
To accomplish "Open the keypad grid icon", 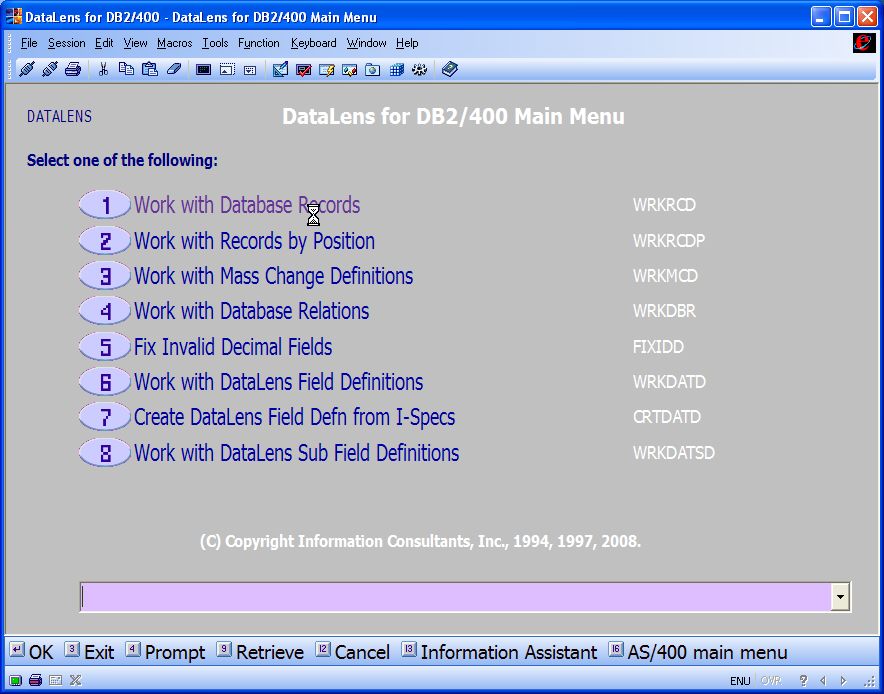I will coord(396,69).
